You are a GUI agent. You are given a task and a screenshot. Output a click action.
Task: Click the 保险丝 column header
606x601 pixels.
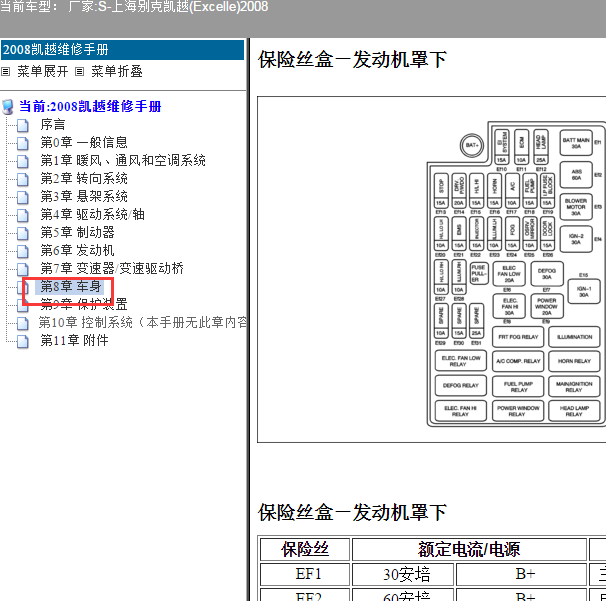(305, 549)
